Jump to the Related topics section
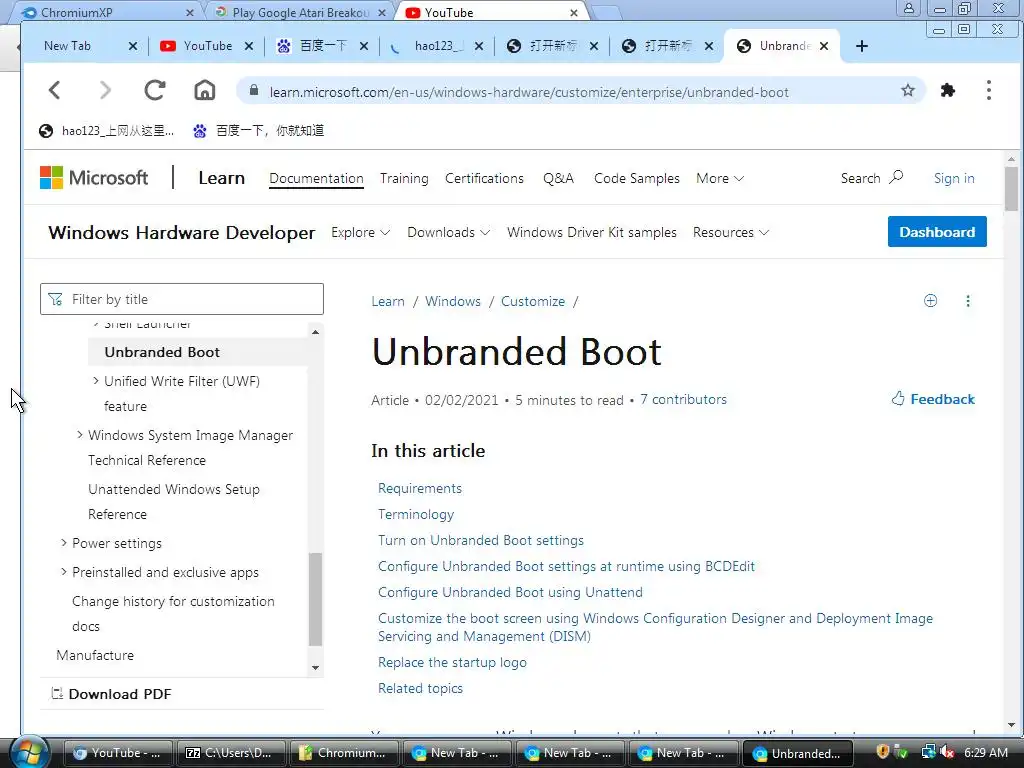This screenshot has height=768, width=1024. click(420, 688)
